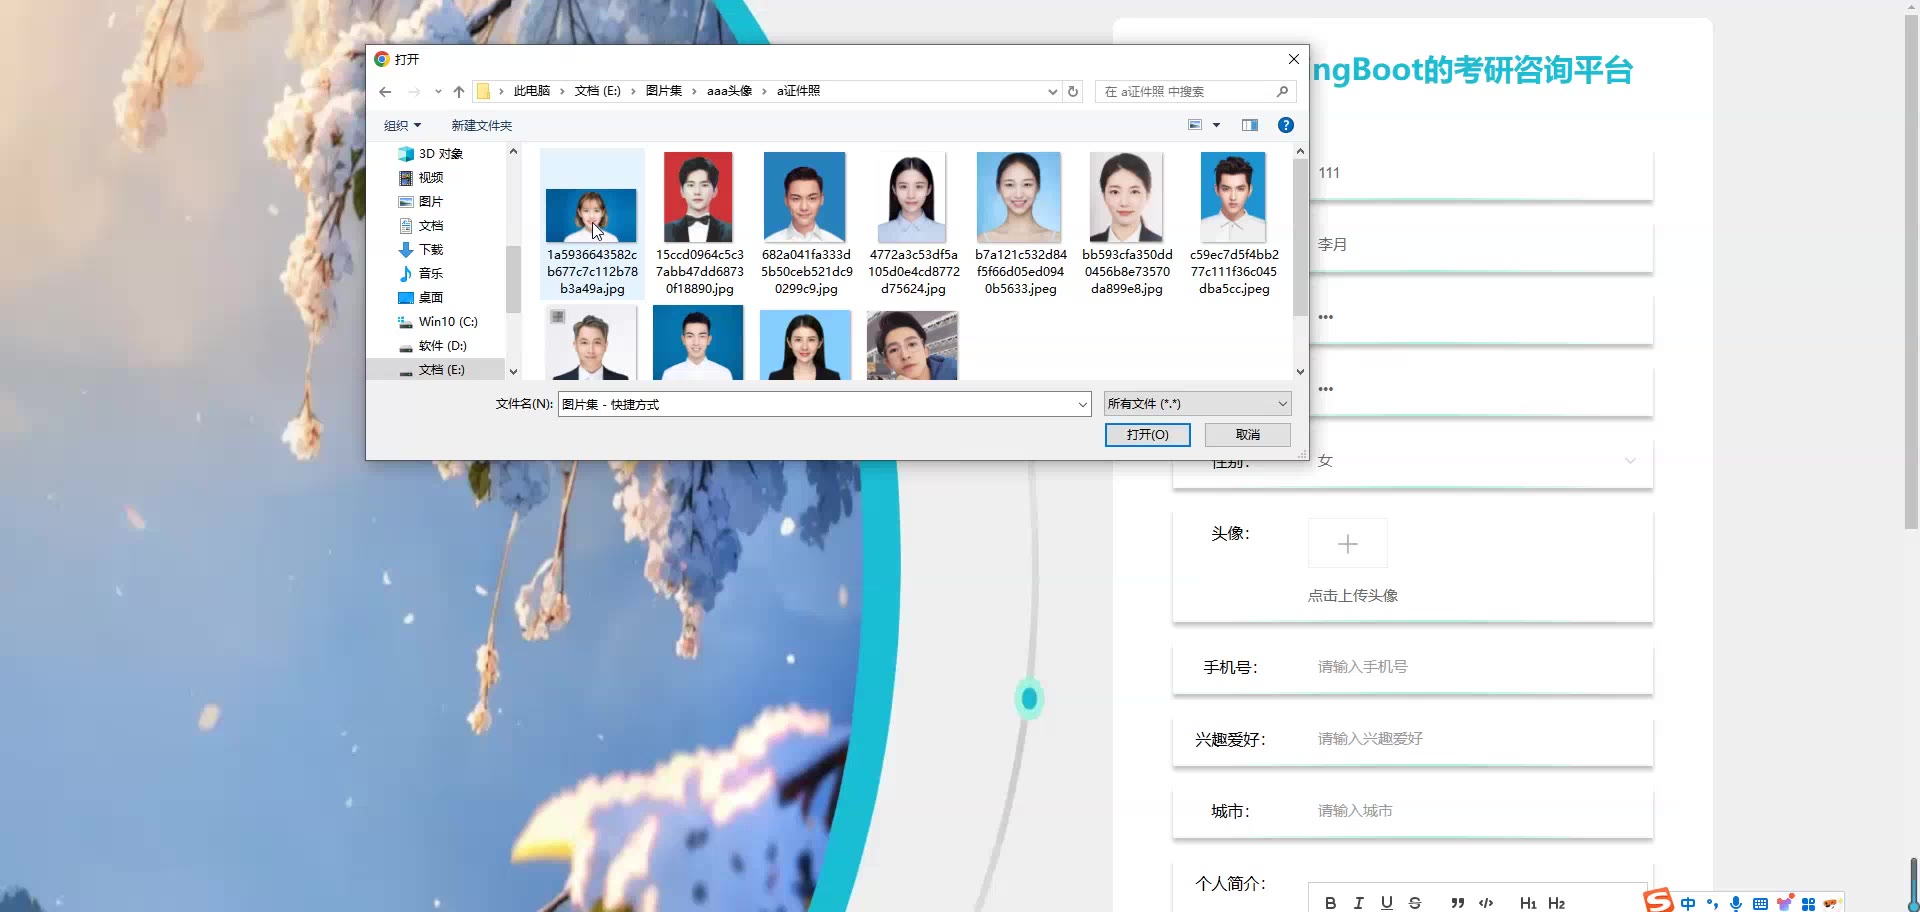Open the 性别 gender dropdown
The width and height of the screenshot is (1920, 912).
tap(1481, 461)
